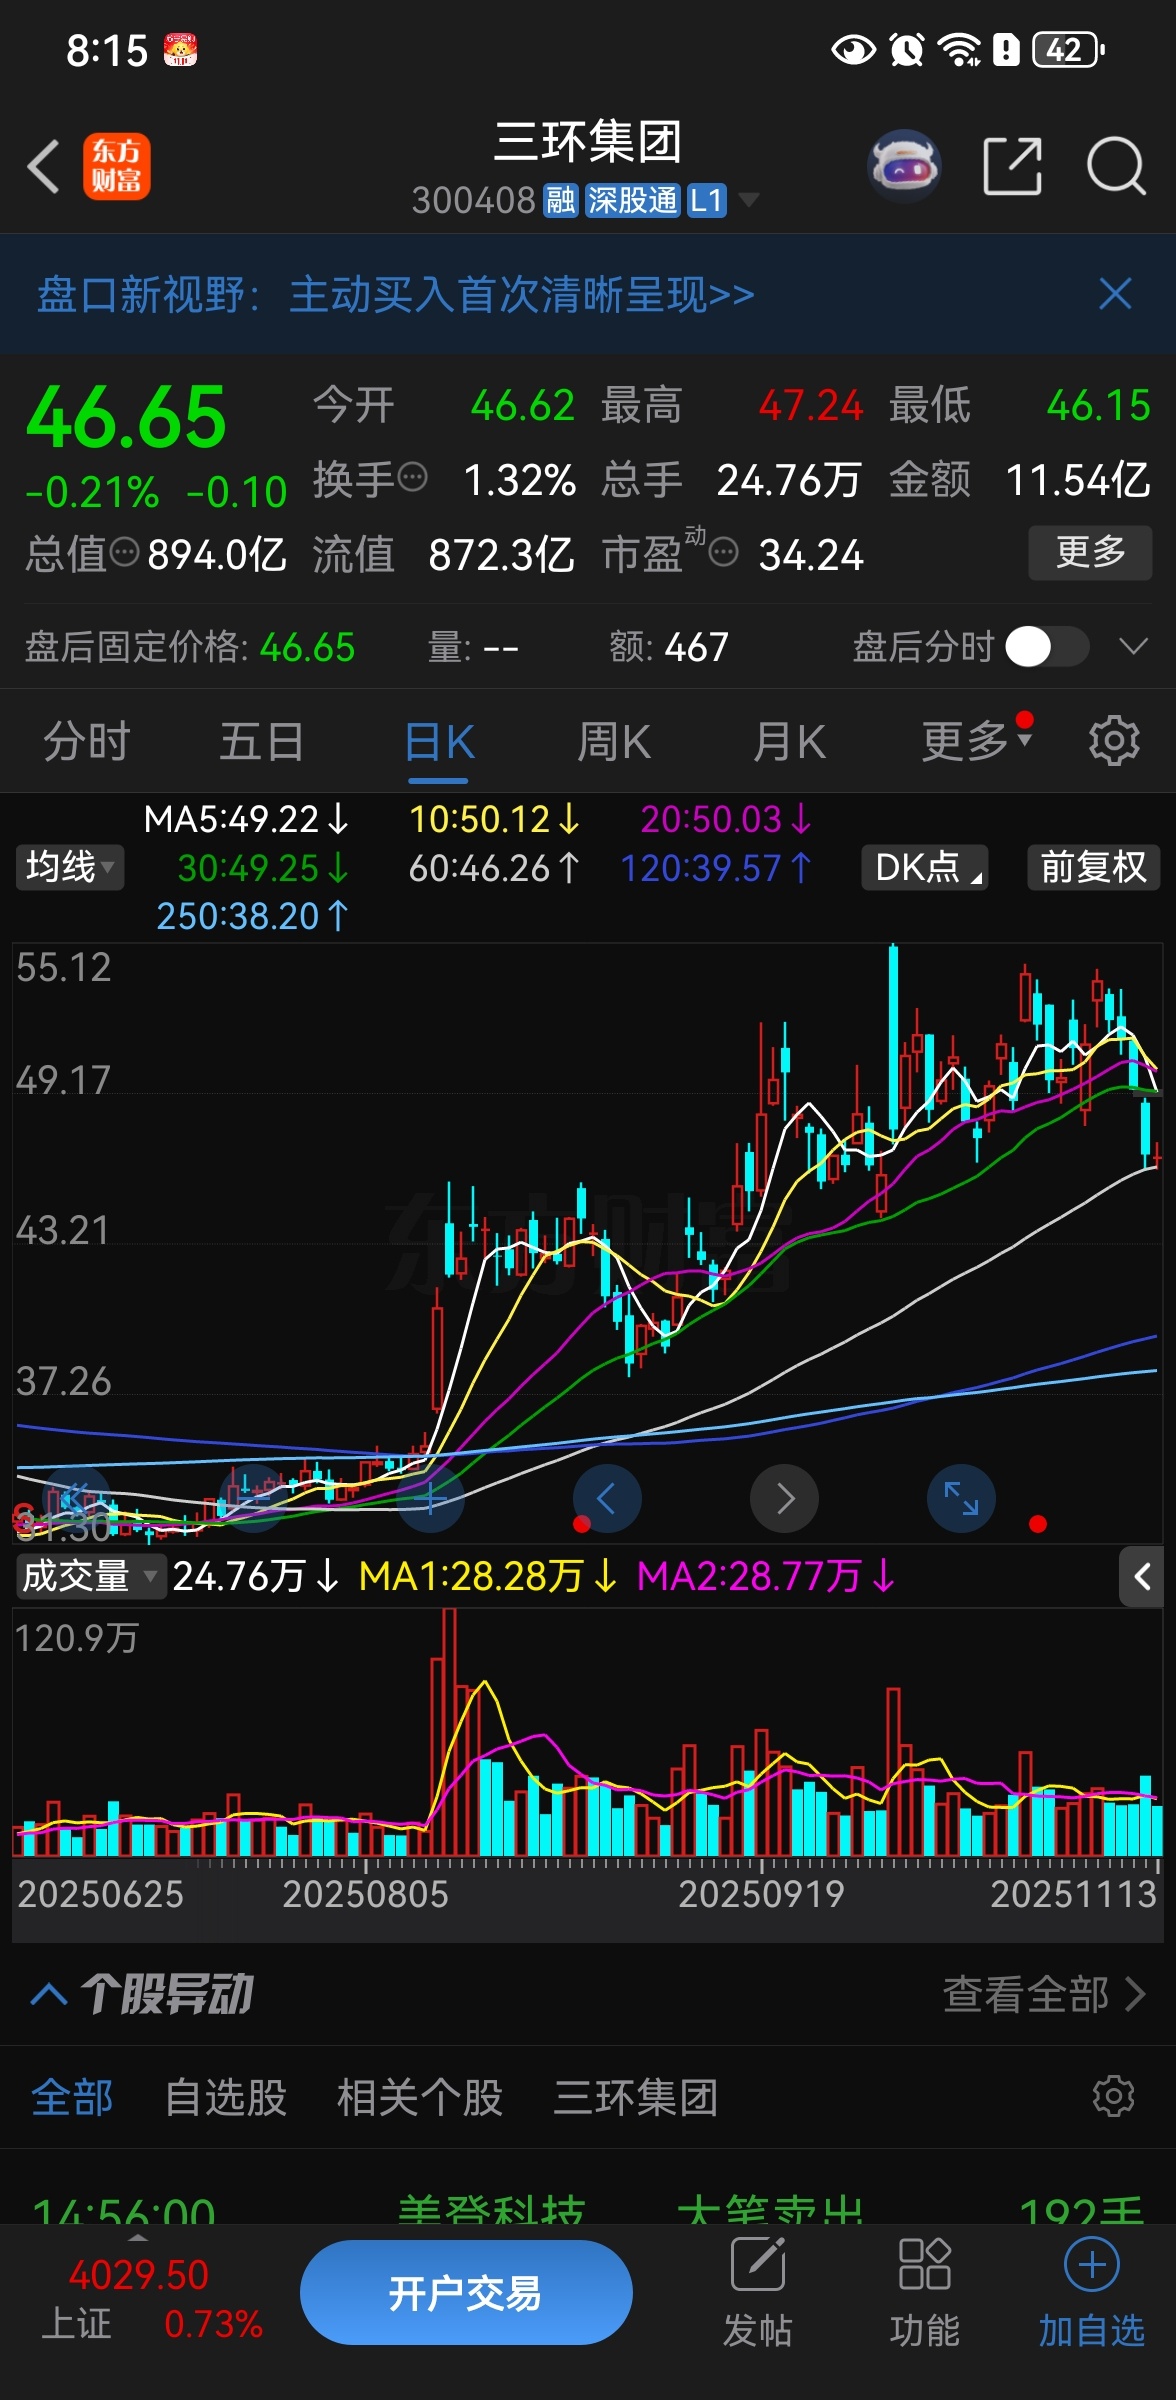The image size is (1176, 2400).
Task: Tap MA 250:38.20 legend value
Action: click(x=252, y=916)
